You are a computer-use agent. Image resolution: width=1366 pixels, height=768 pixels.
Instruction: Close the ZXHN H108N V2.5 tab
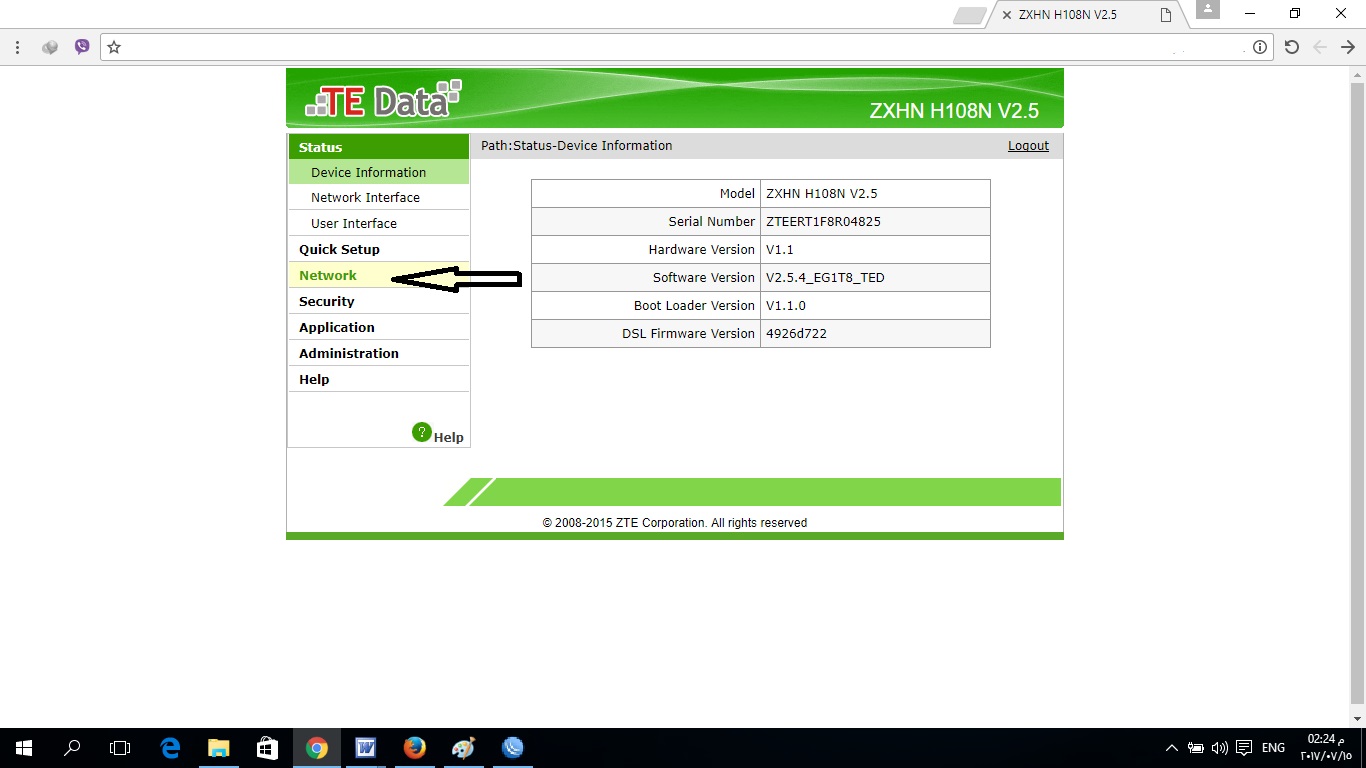point(1007,15)
